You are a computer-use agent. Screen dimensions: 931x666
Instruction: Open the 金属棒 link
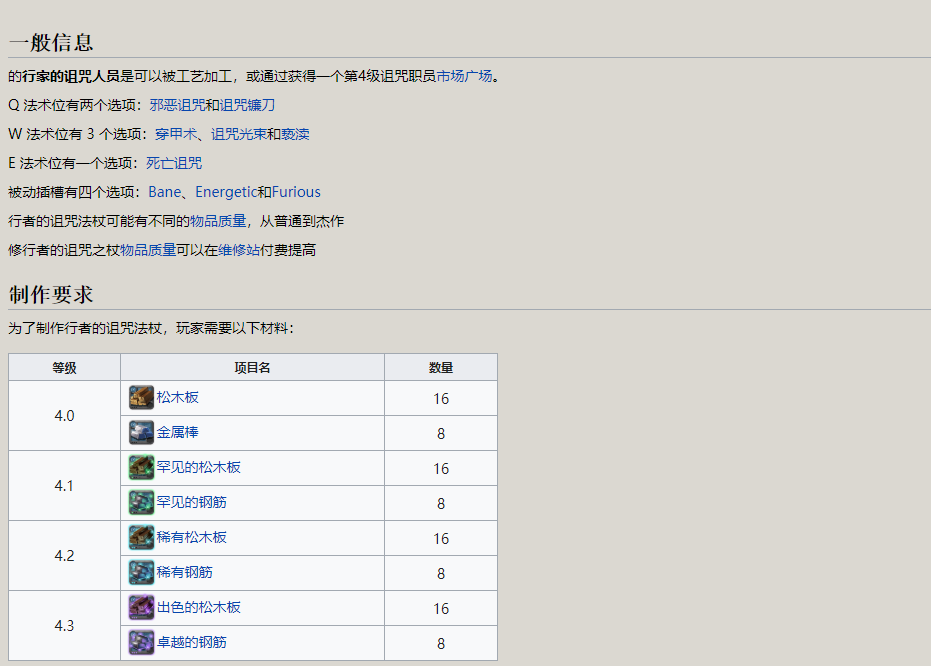point(178,432)
